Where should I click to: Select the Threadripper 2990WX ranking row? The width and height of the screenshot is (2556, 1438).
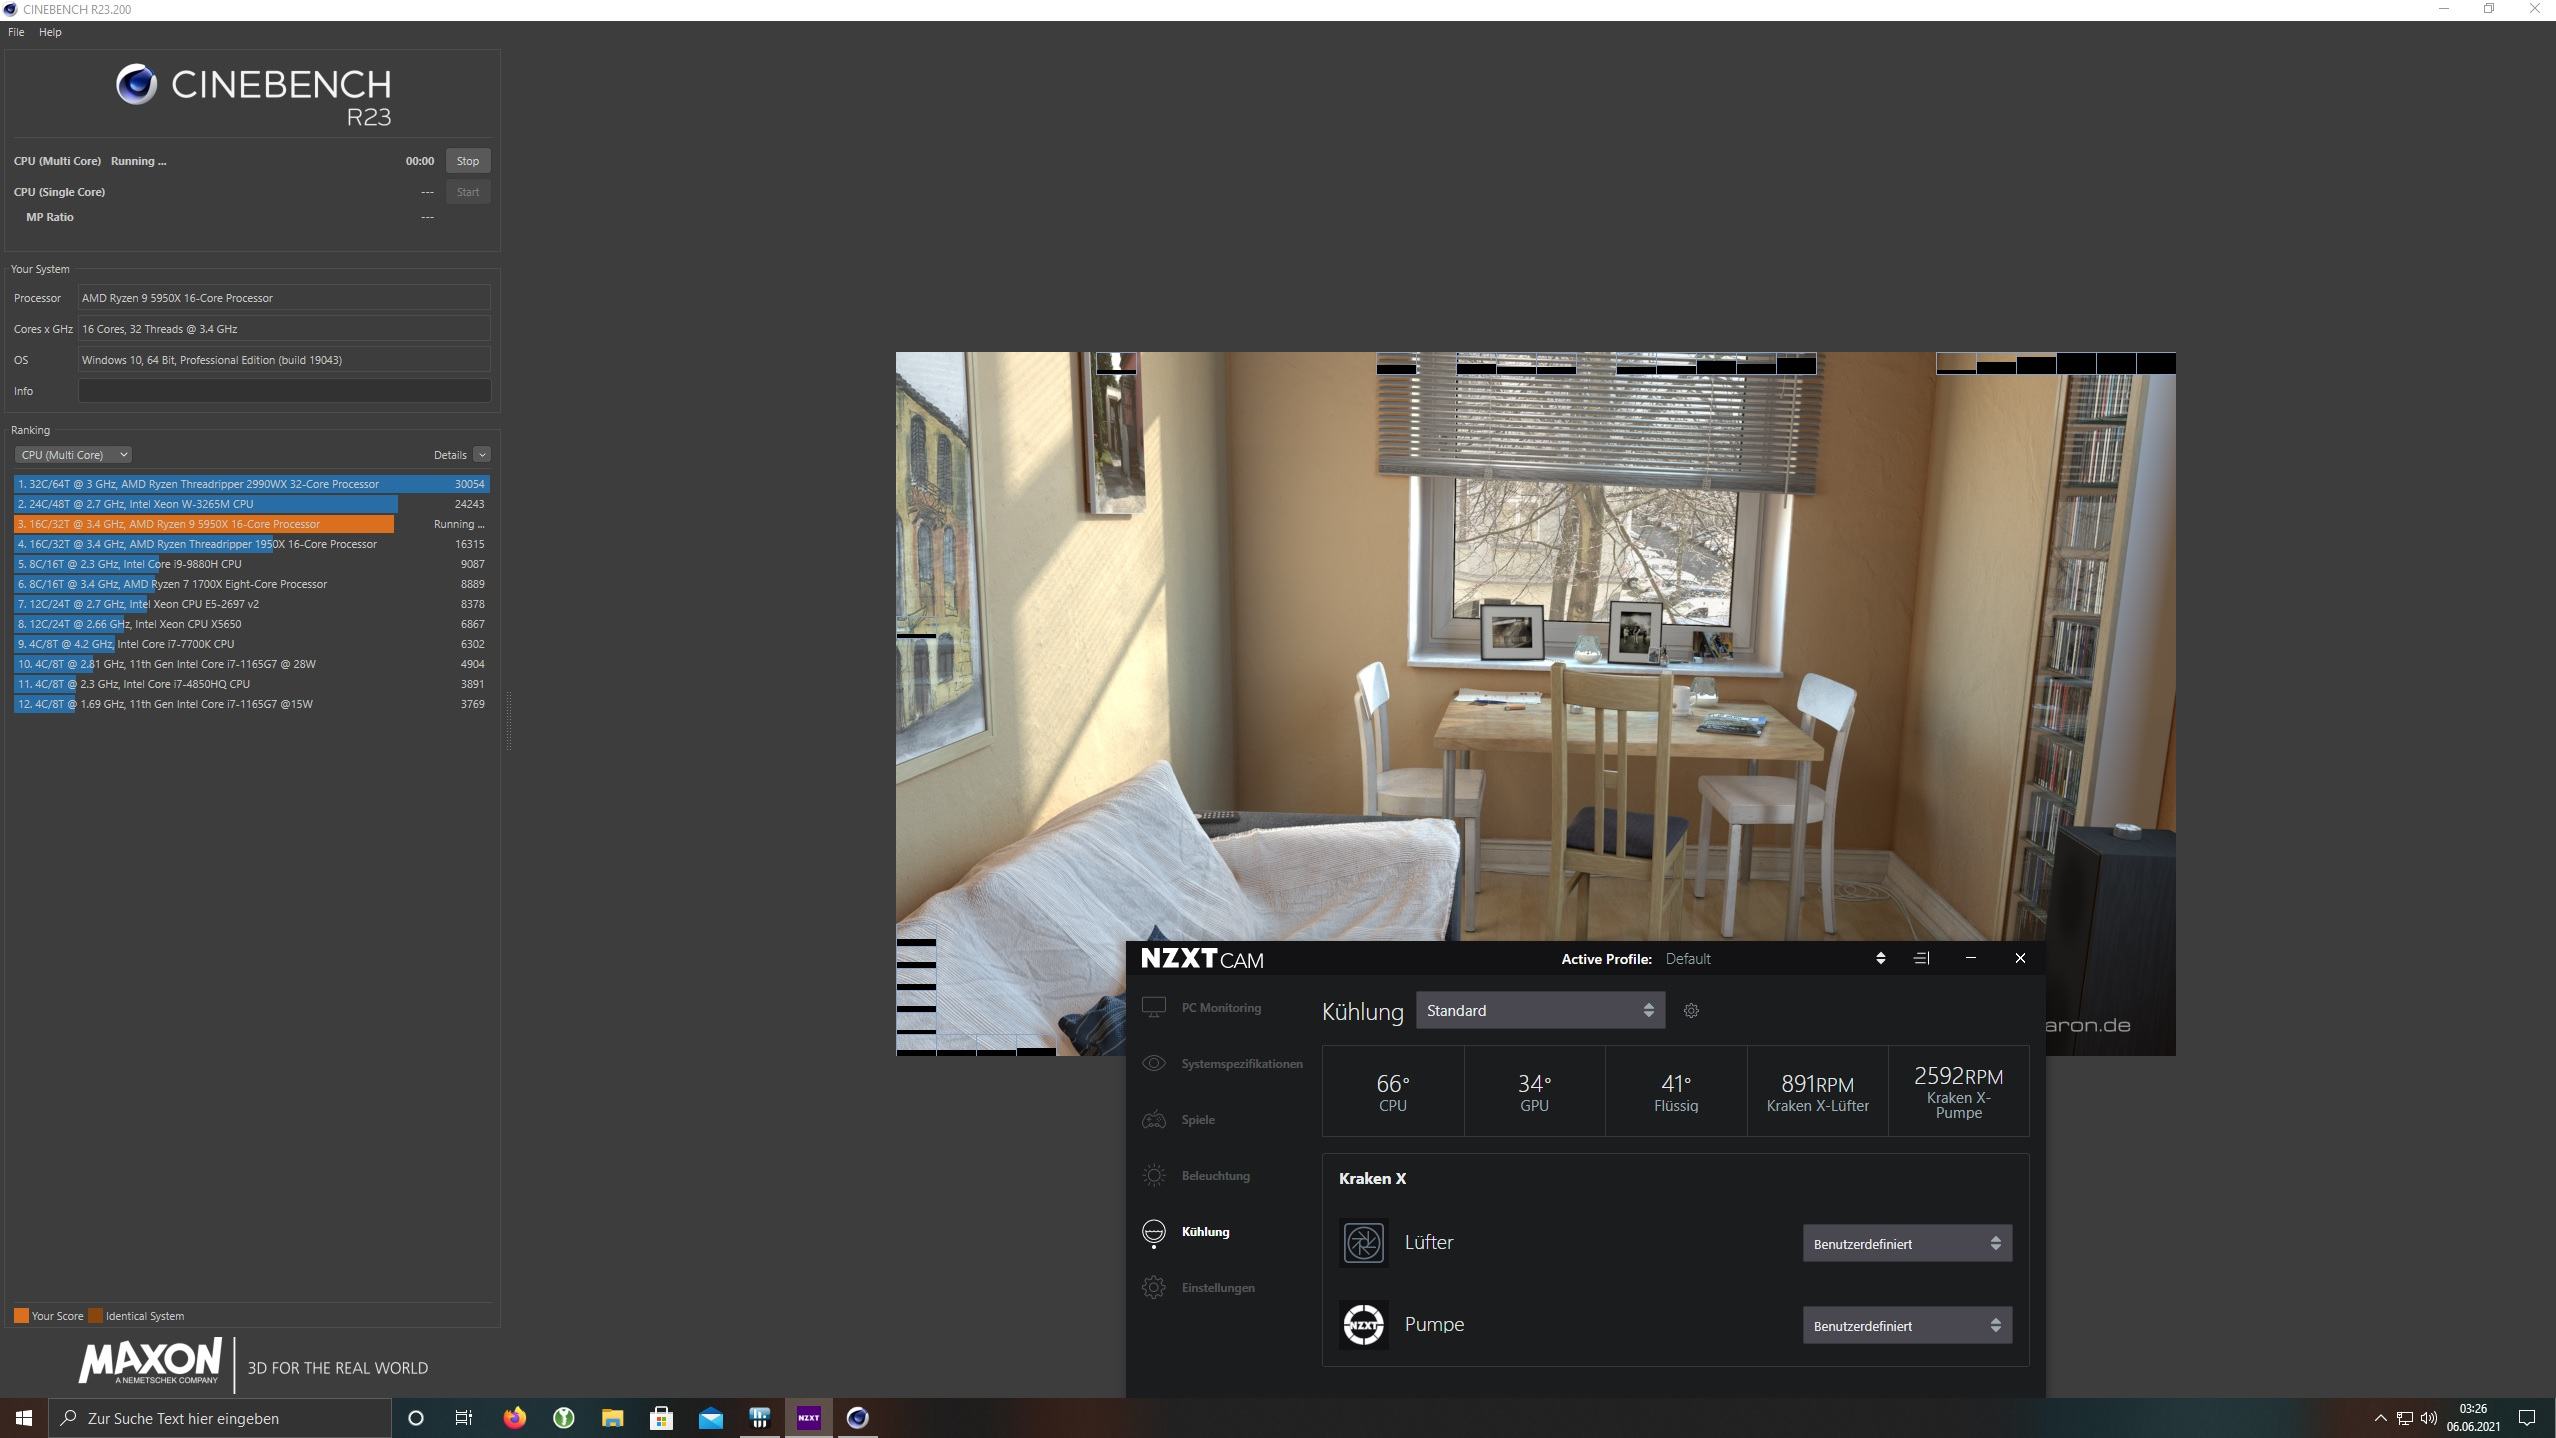coord(252,484)
